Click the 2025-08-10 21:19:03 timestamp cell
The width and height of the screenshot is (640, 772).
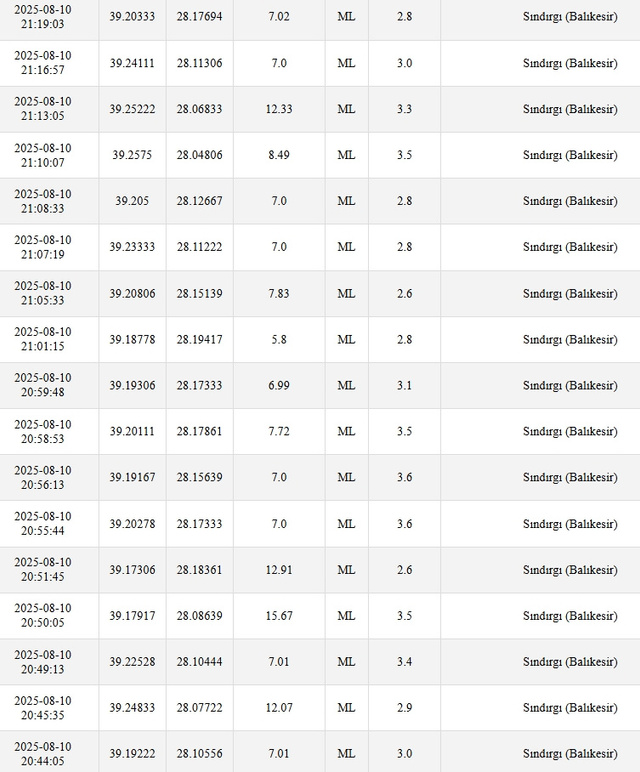point(43,16)
